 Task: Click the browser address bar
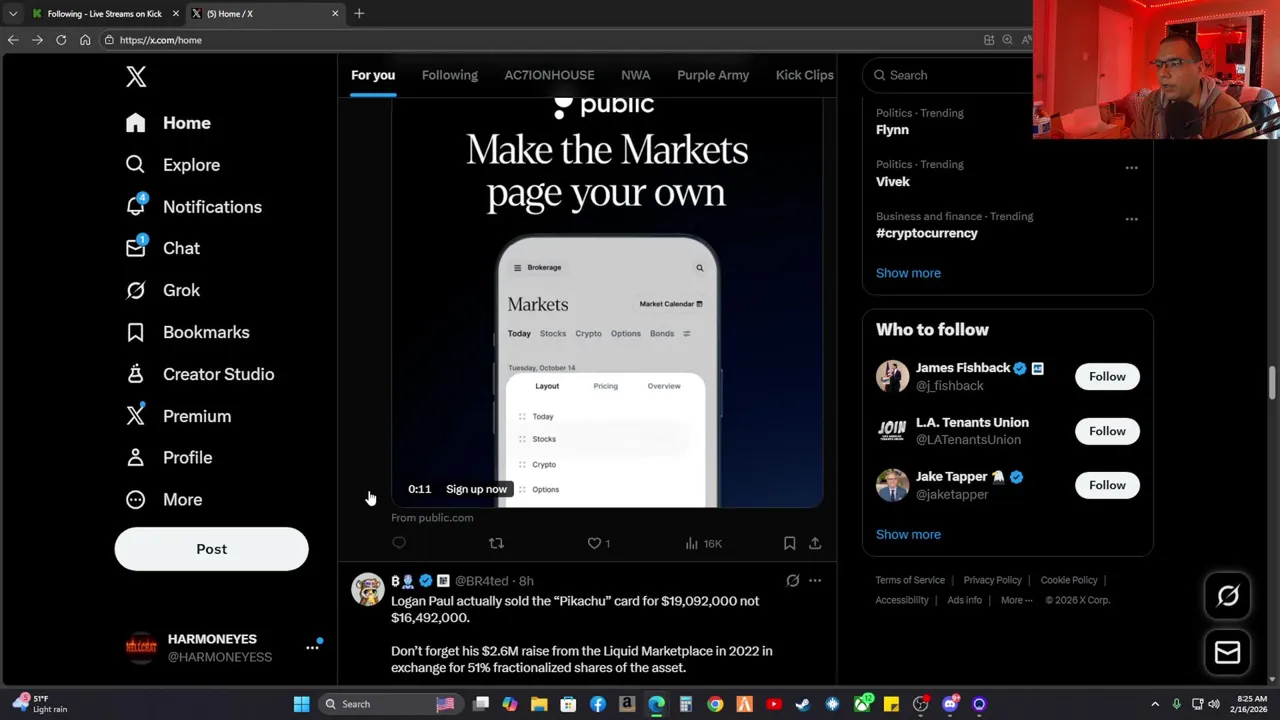click(540, 40)
